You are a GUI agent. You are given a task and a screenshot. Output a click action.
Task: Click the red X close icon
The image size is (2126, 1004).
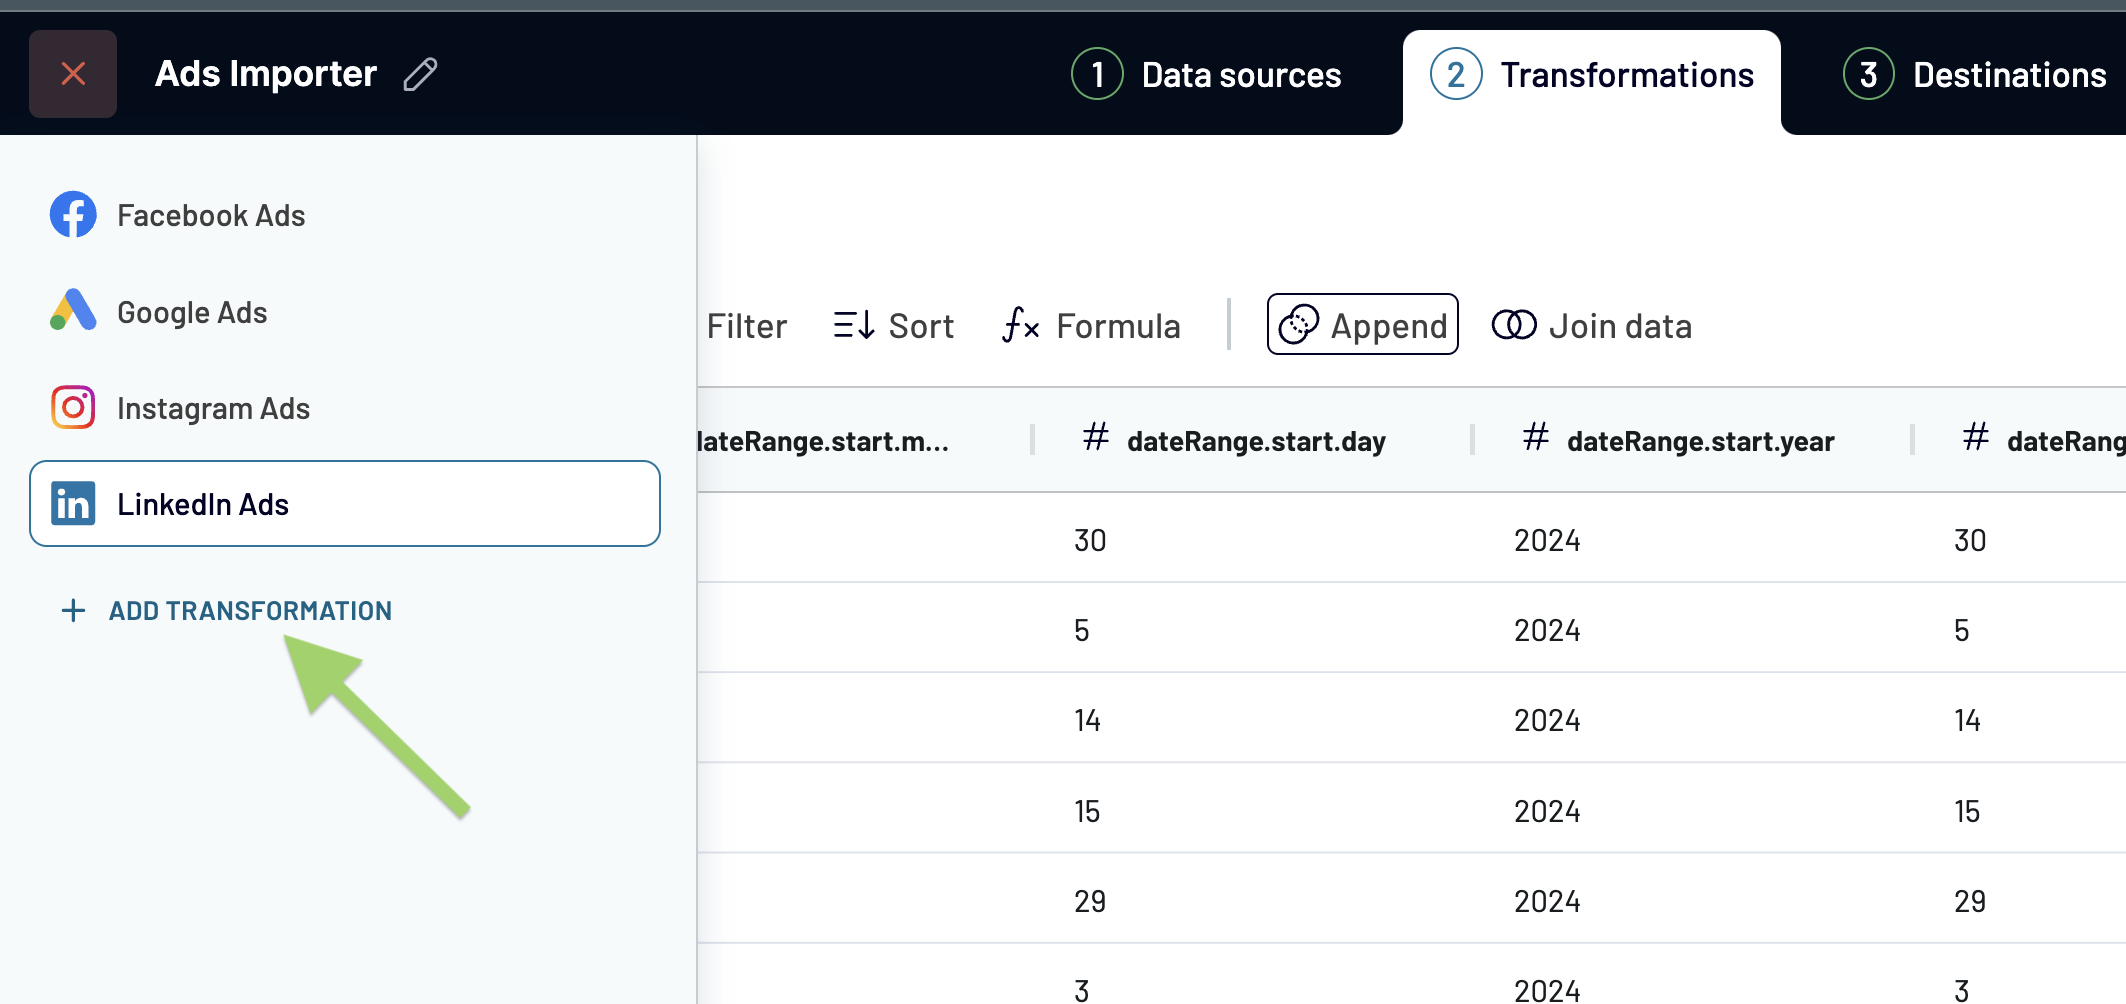(x=73, y=74)
